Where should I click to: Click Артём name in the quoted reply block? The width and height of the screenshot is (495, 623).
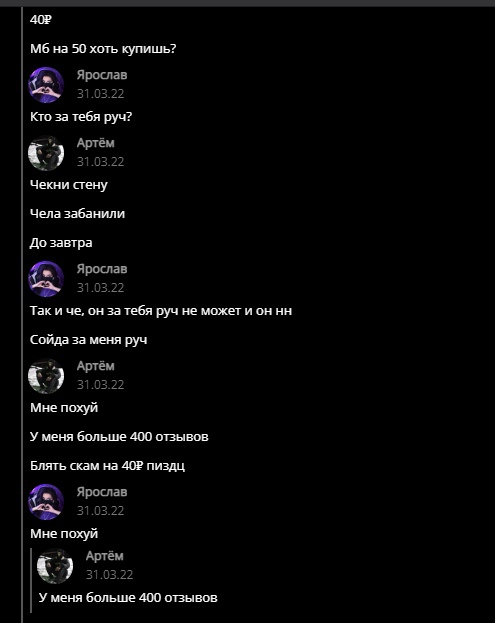pos(104,556)
